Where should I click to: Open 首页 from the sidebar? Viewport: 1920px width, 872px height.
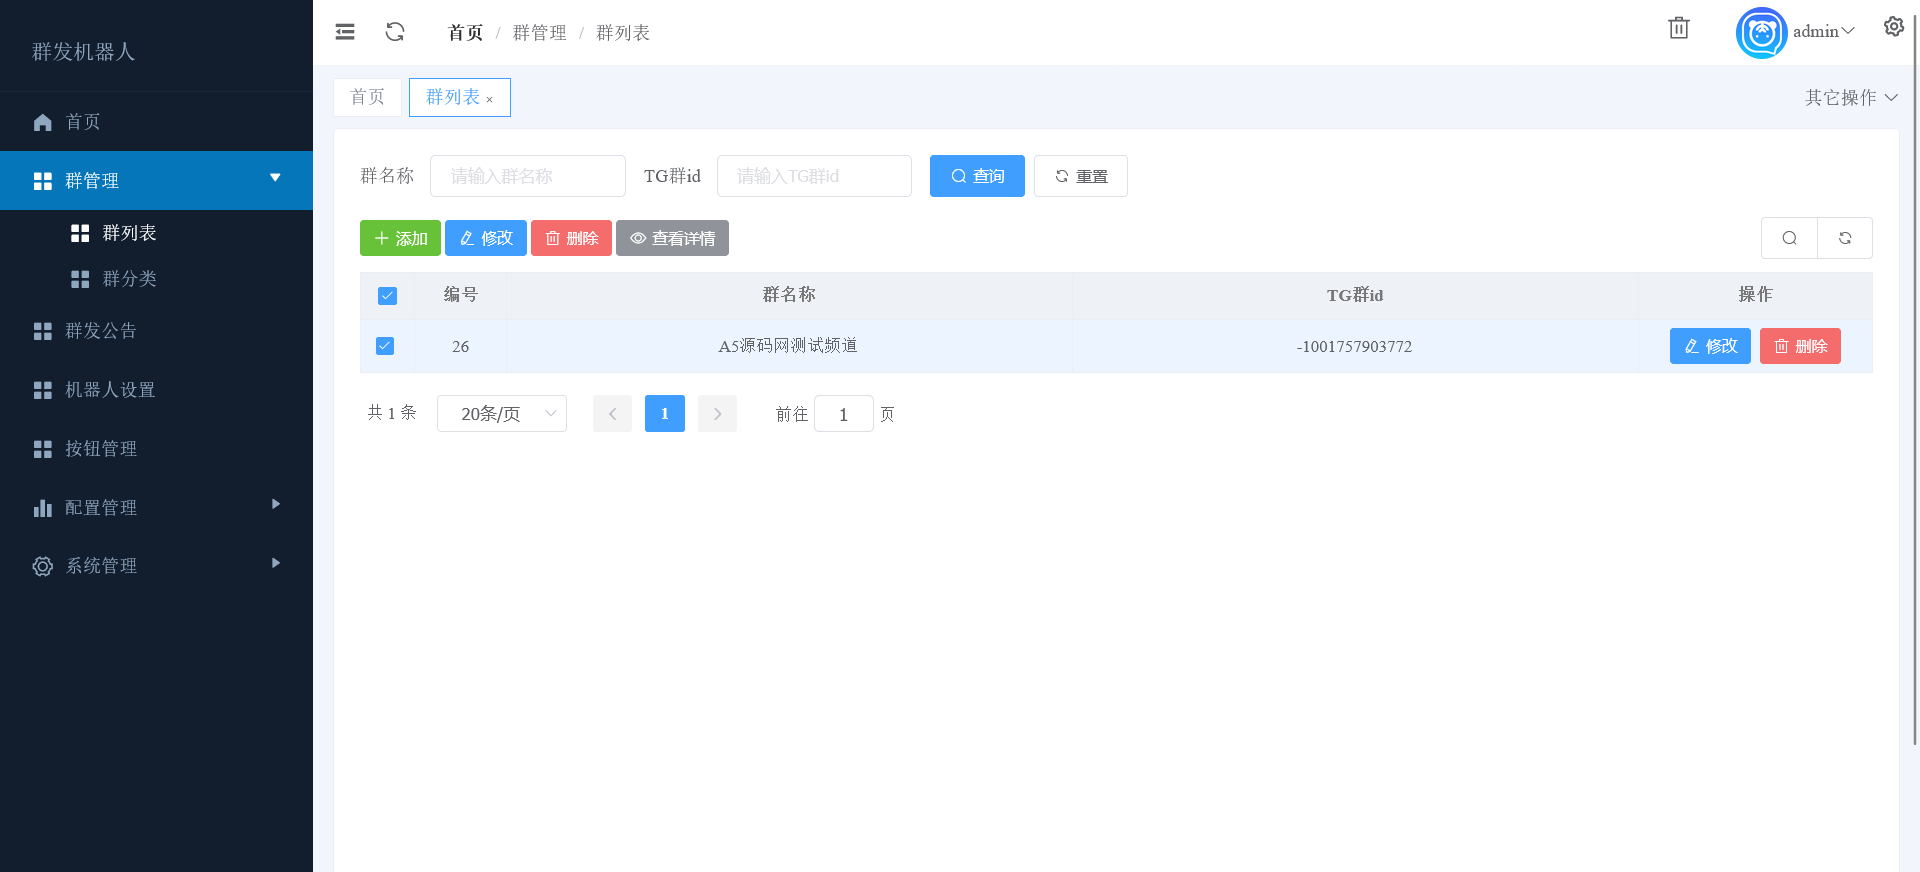tap(82, 122)
